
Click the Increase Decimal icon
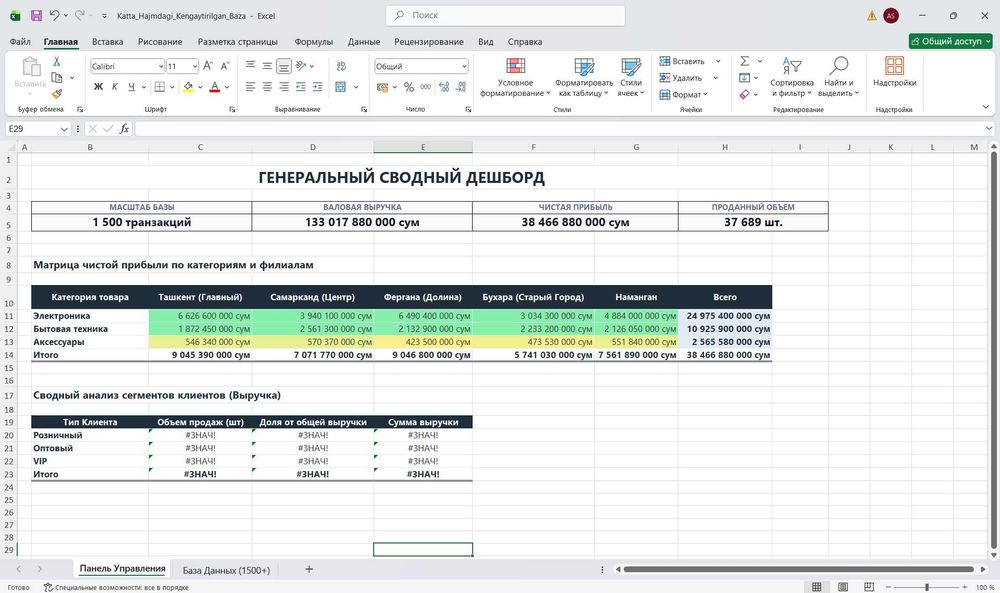point(444,87)
